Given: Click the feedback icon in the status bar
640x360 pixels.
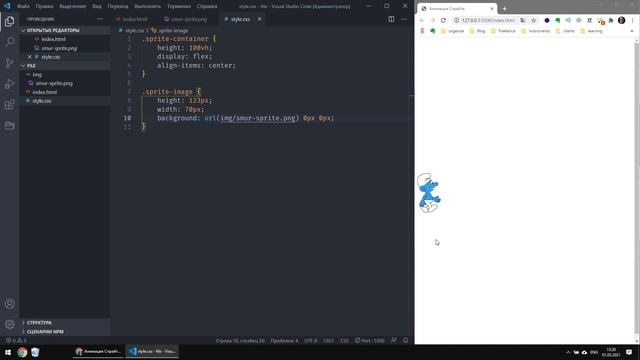Looking at the screenshot, I should click(x=394, y=340).
